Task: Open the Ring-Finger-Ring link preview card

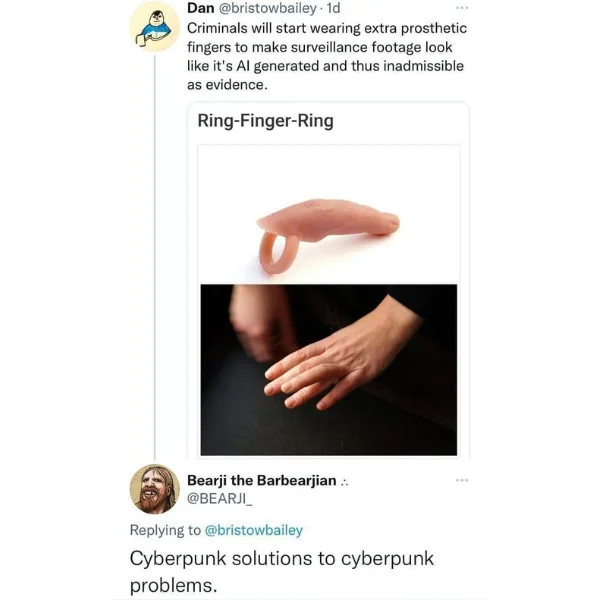Action: (329, 280)
